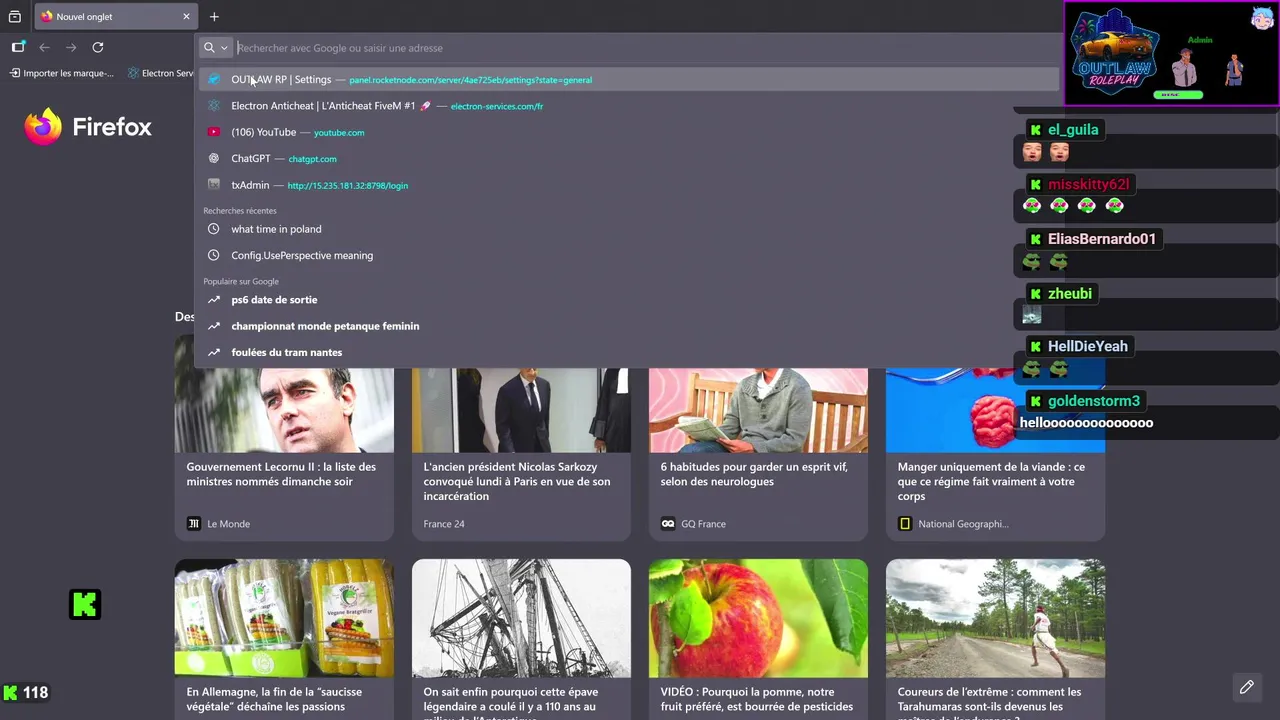
Task: Click trending arrow icon beside ps6 date
Action: click(213, 300)
